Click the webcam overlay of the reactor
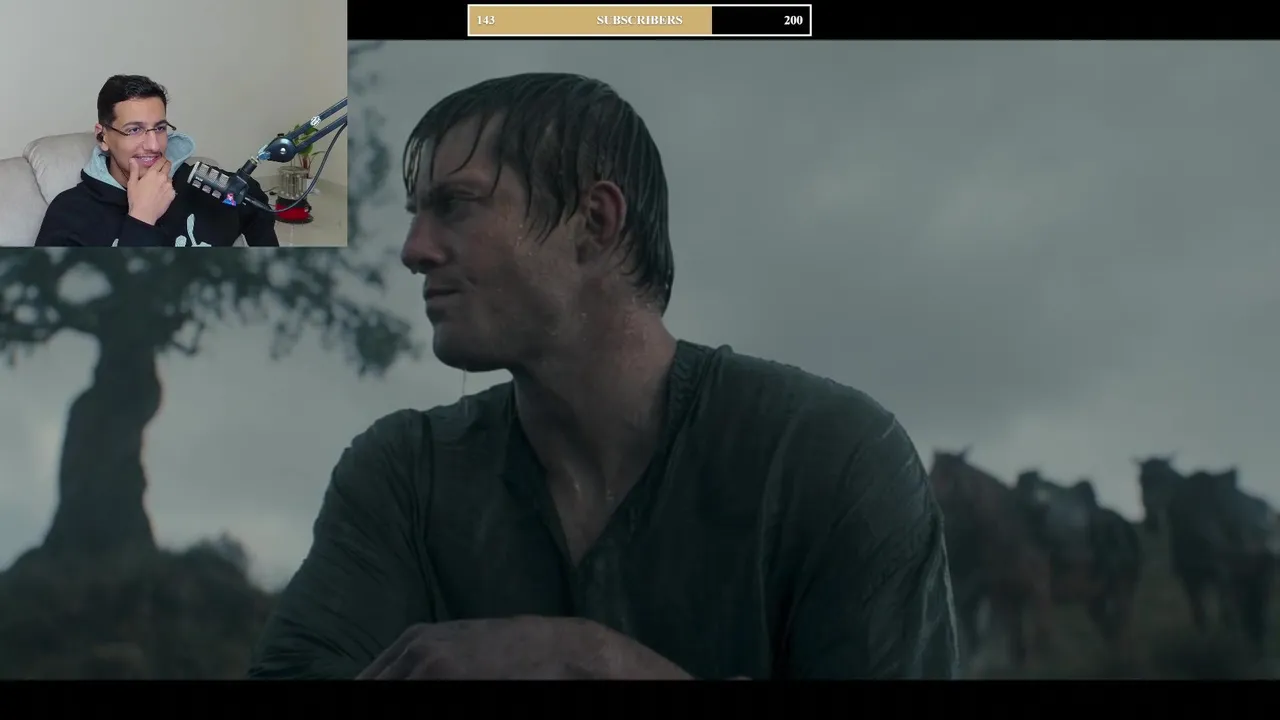This screenshot has height=720, width=1280. 173,123
